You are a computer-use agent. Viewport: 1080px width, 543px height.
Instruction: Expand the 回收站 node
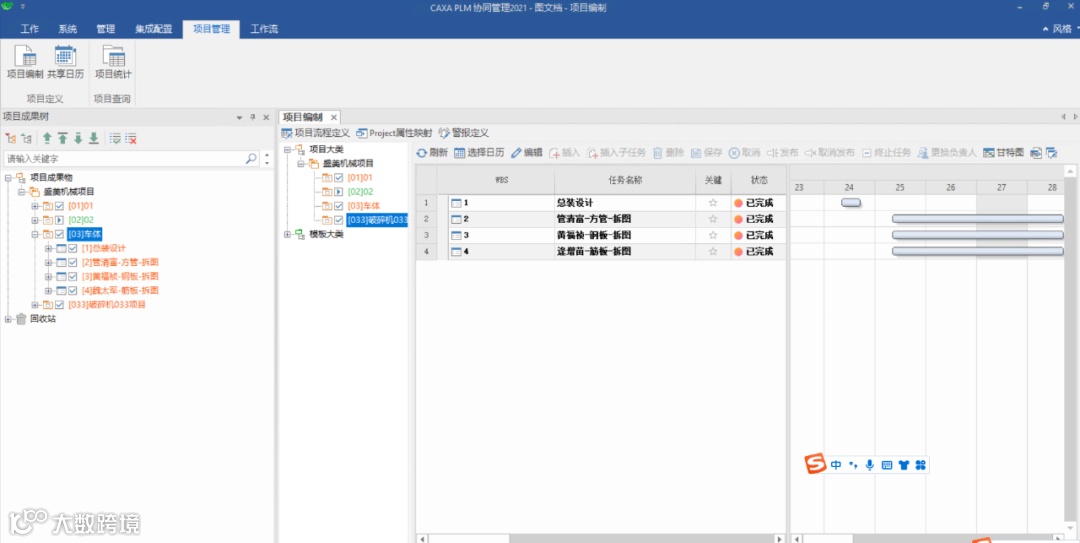(x=8, y=319)
